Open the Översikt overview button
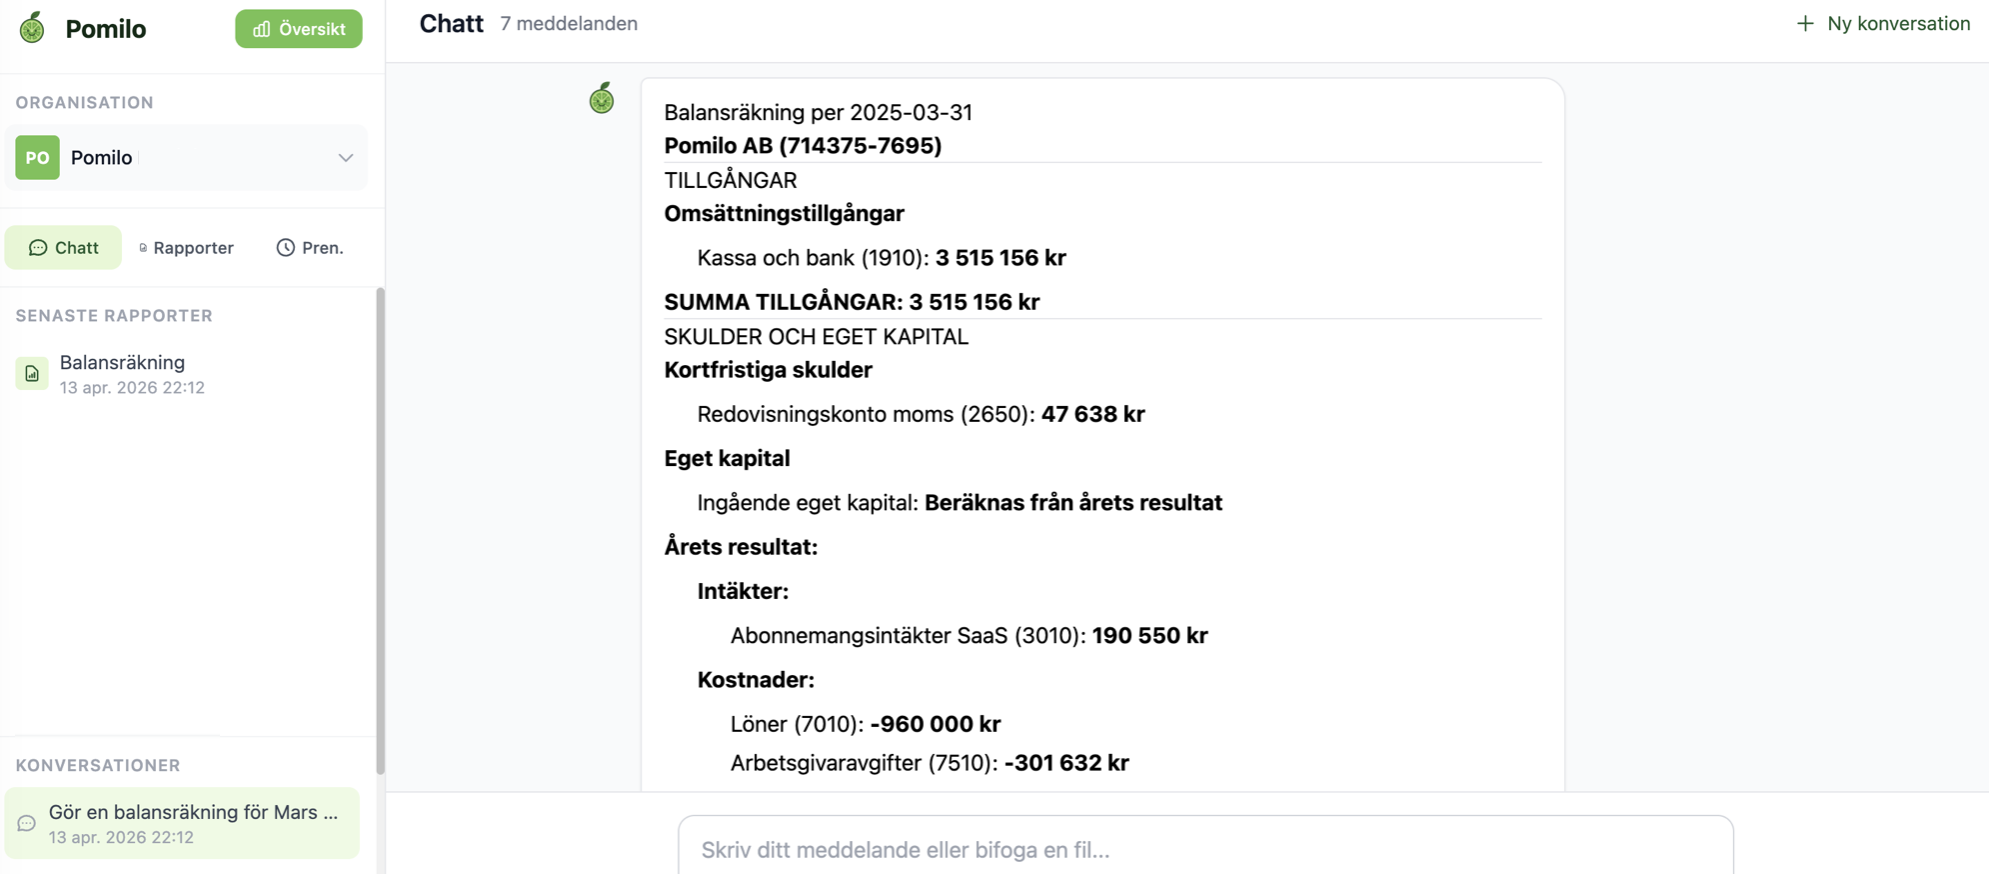Screen dimensions: 1998x874 click(x=298, y=29)
